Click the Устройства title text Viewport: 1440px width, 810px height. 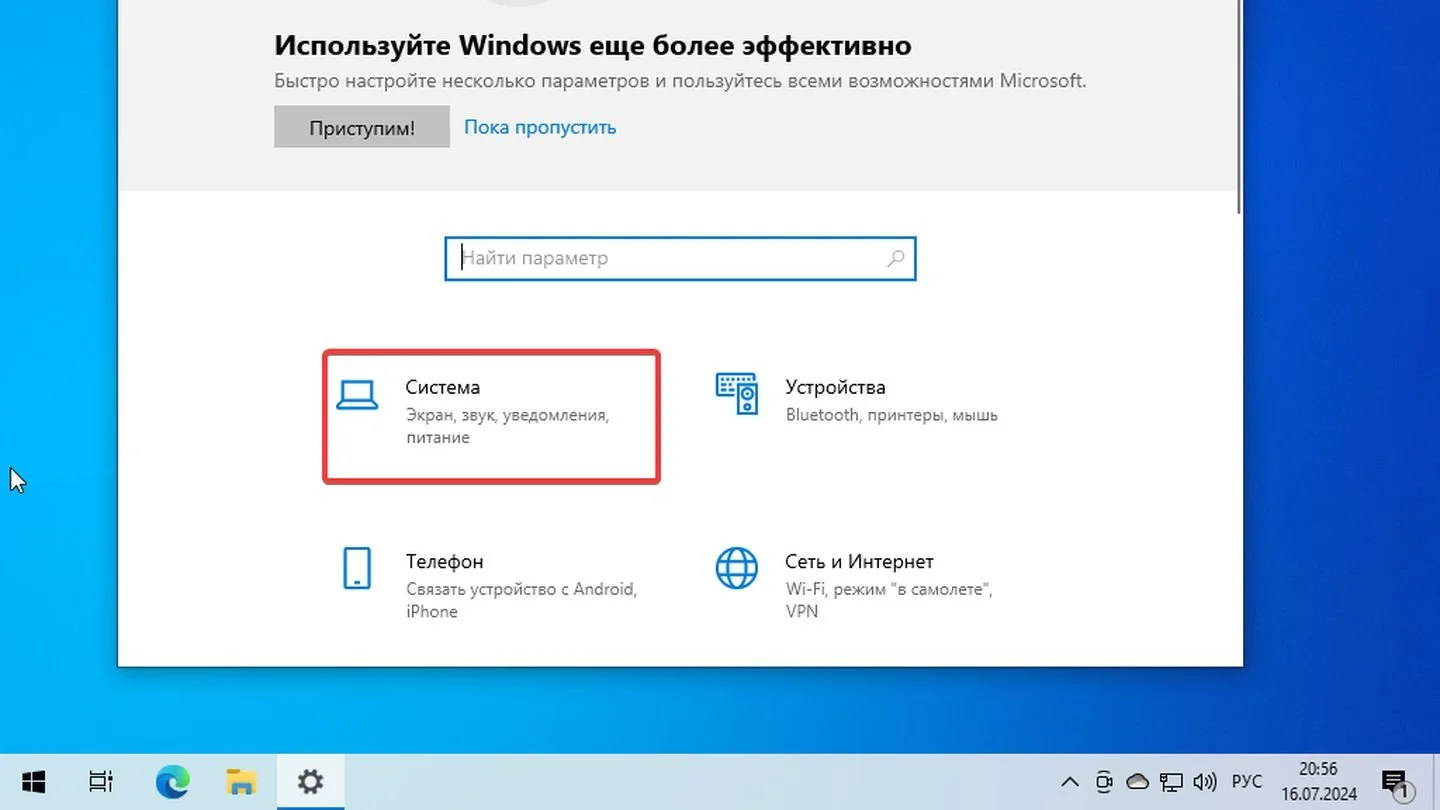[x=835, y=387]
